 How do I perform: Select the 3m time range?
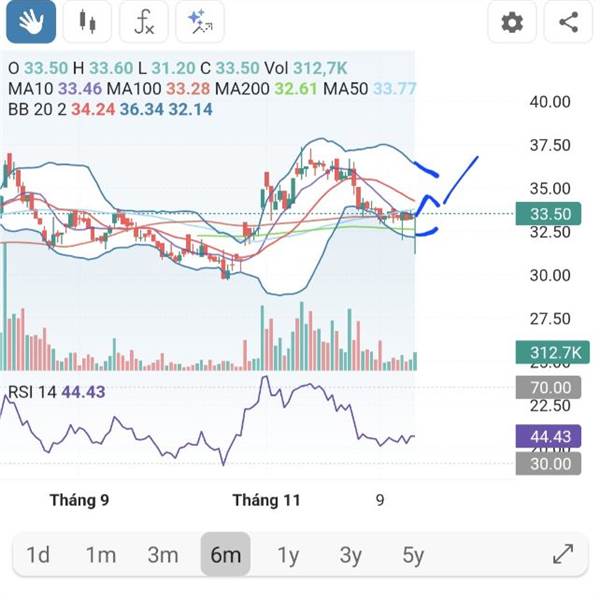[162, 555]
